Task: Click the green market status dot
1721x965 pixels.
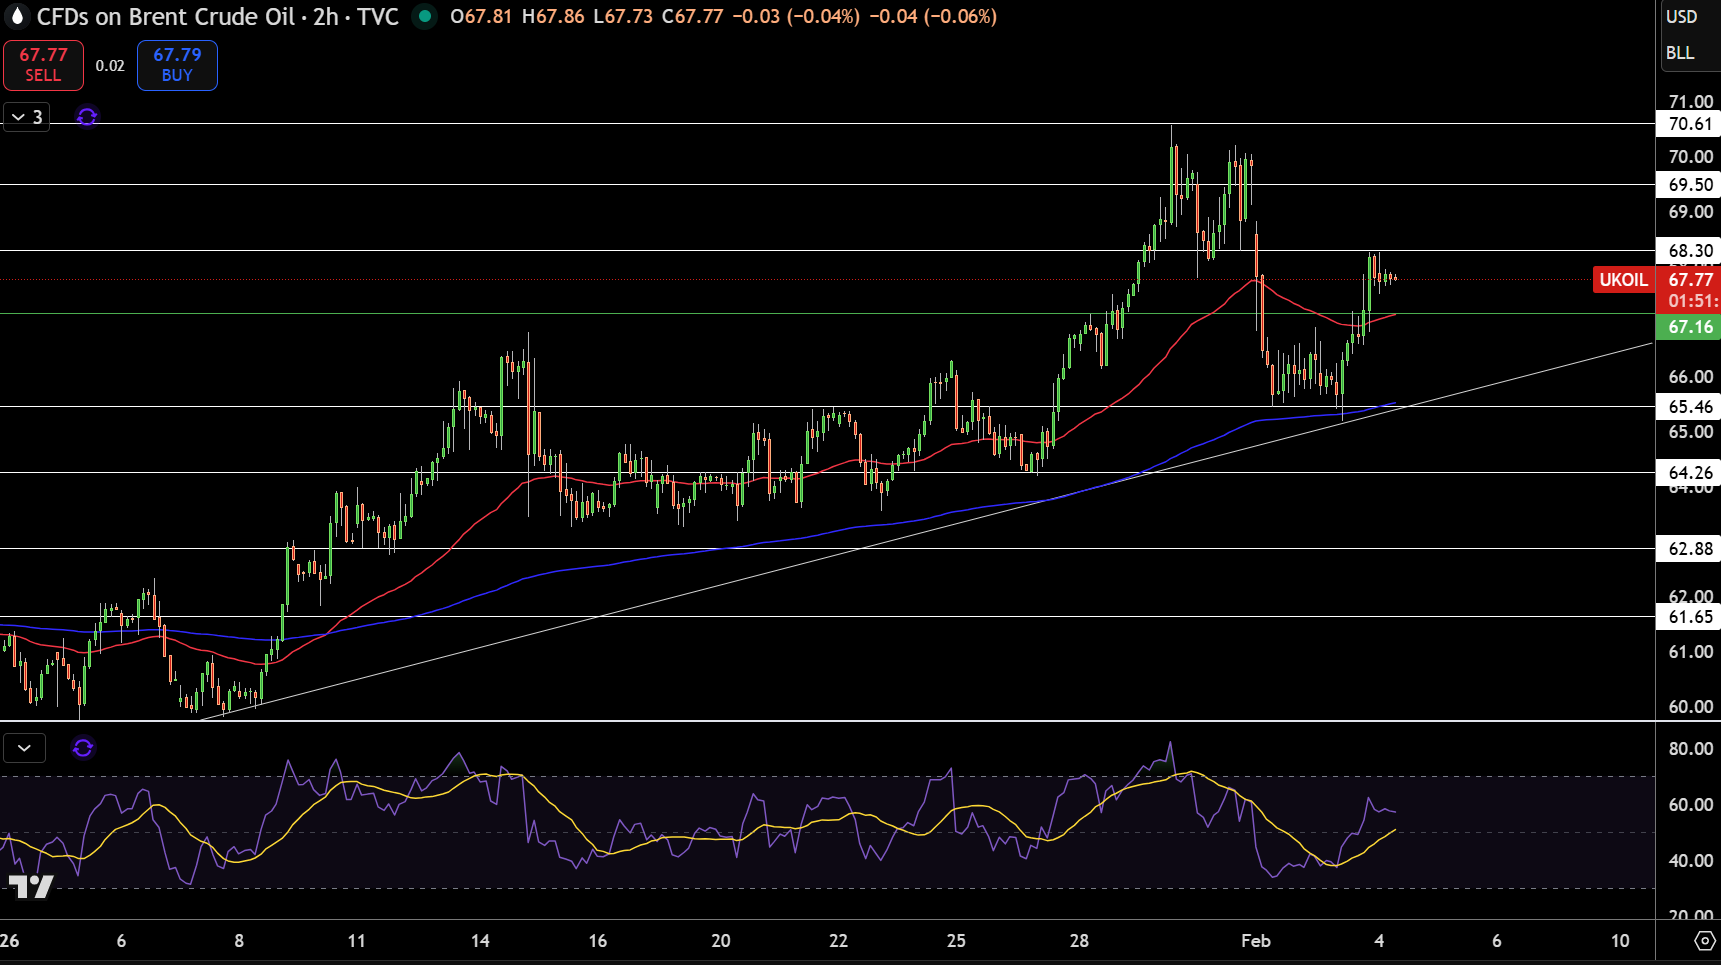Action: 425,16
